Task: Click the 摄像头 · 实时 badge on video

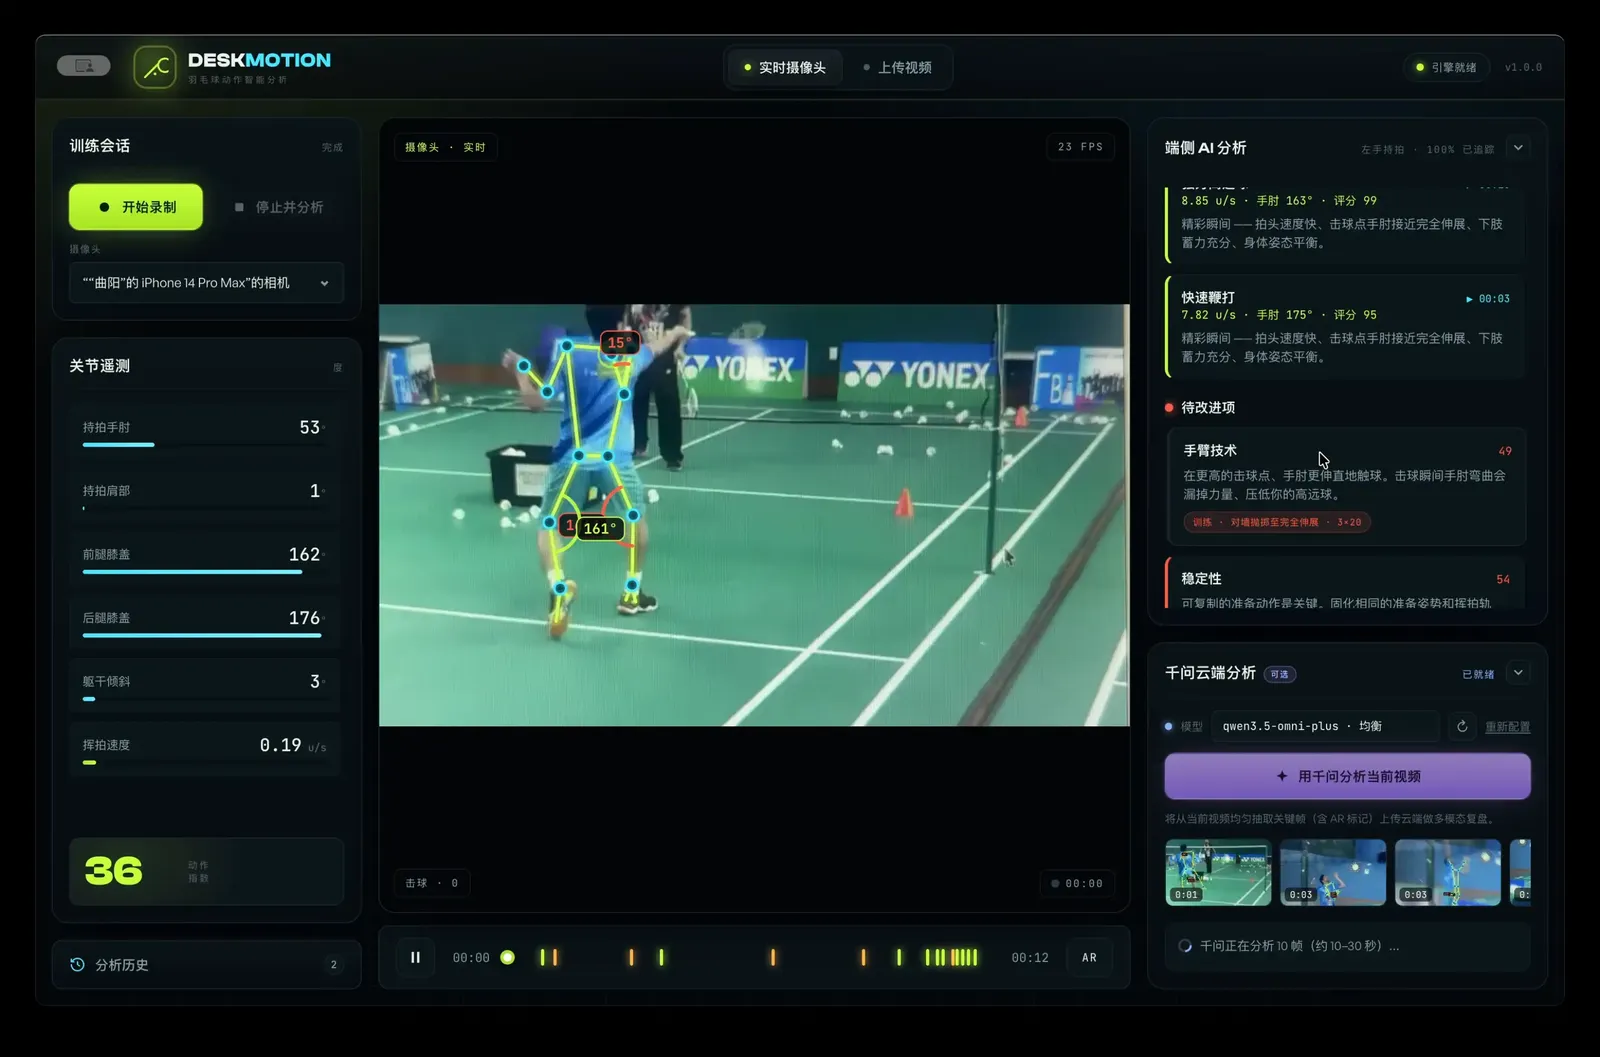Action: pos(445,147)
